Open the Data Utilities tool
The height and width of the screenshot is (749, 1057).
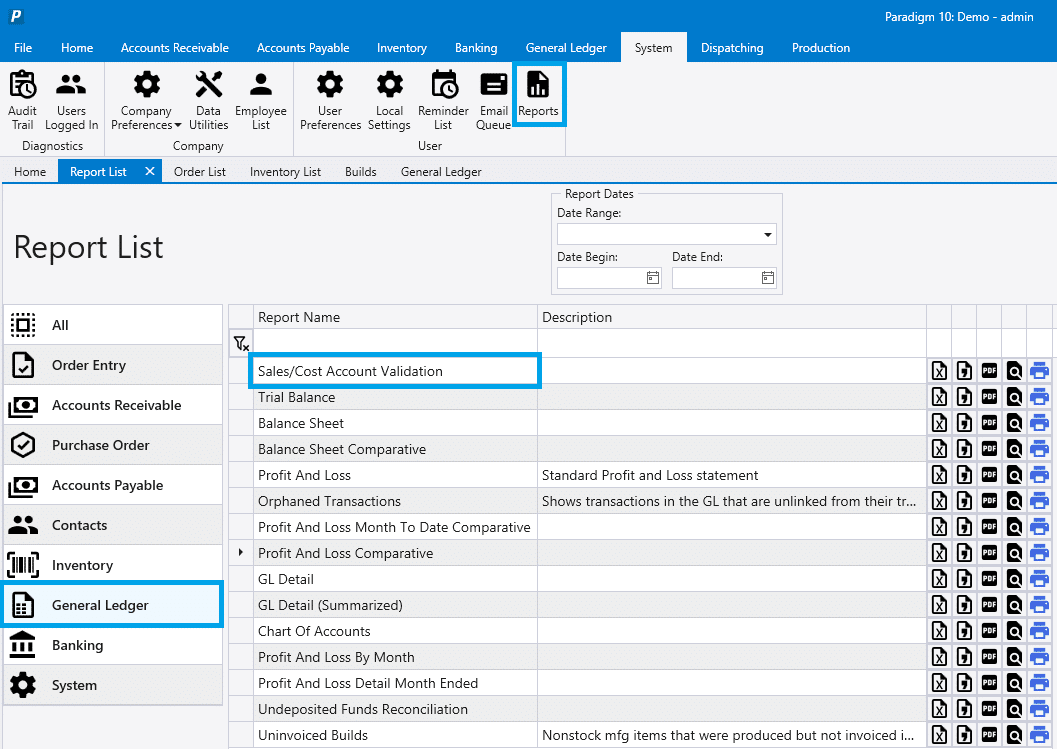tap(208, 100)
